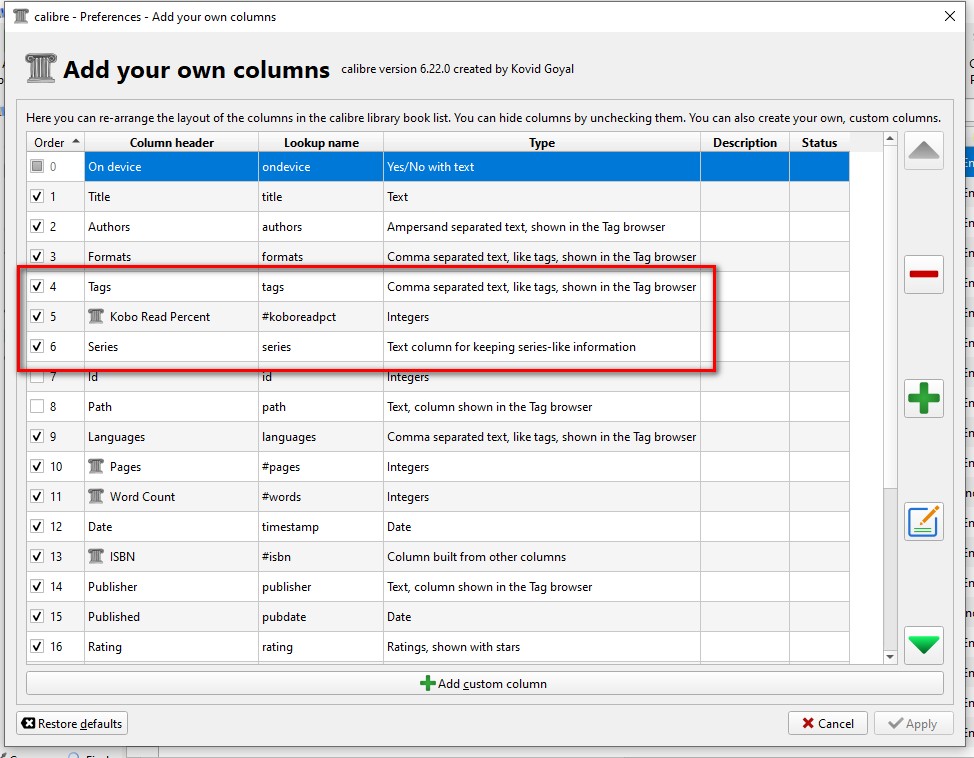
Task: Move selected column up with gray arrow
Action: point(923,150)
